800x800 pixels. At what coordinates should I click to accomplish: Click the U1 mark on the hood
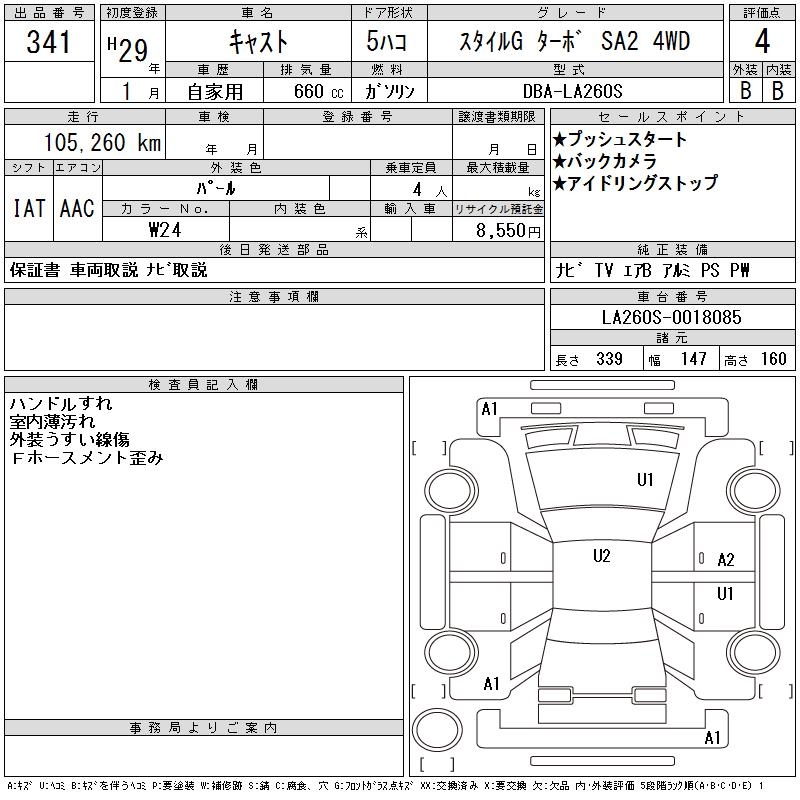(645, 480)
